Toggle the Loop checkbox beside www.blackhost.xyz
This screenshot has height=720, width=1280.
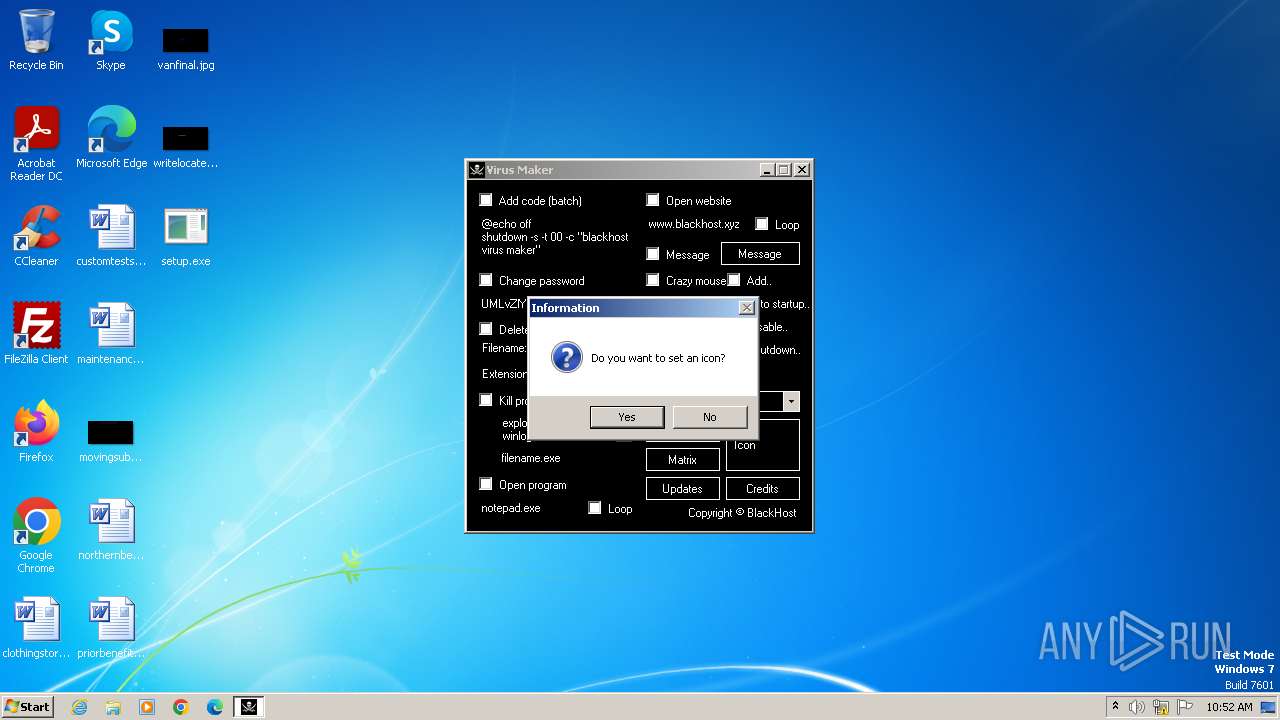click(x=762, y=224)
